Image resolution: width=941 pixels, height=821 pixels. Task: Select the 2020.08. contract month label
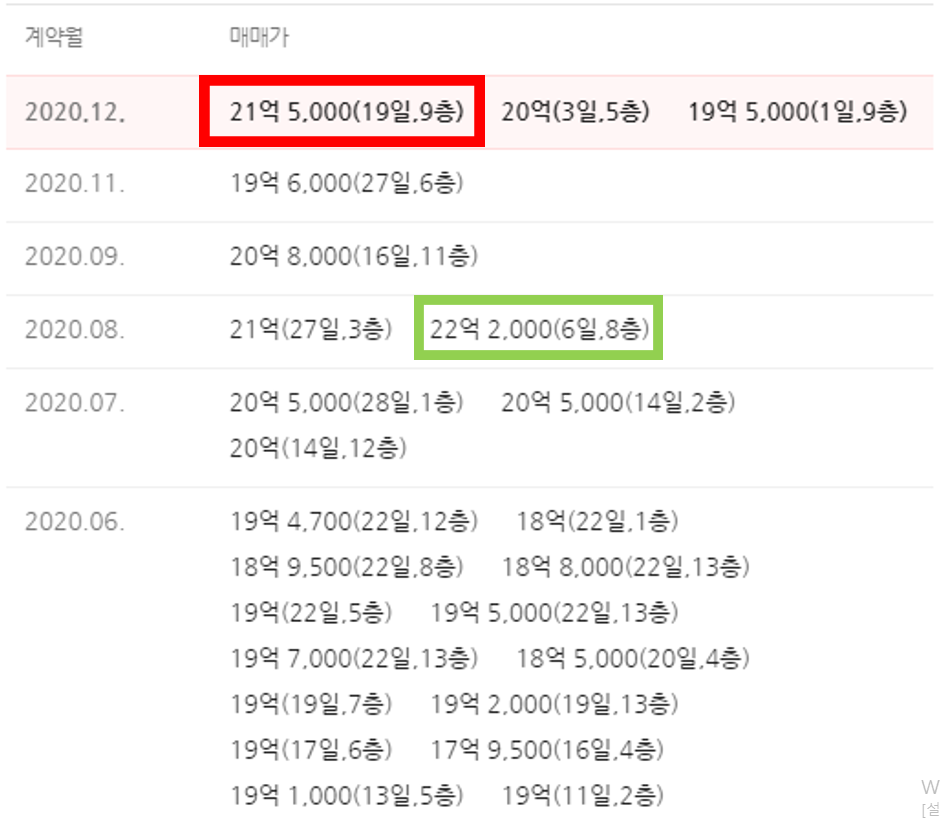tap(75, 329)
